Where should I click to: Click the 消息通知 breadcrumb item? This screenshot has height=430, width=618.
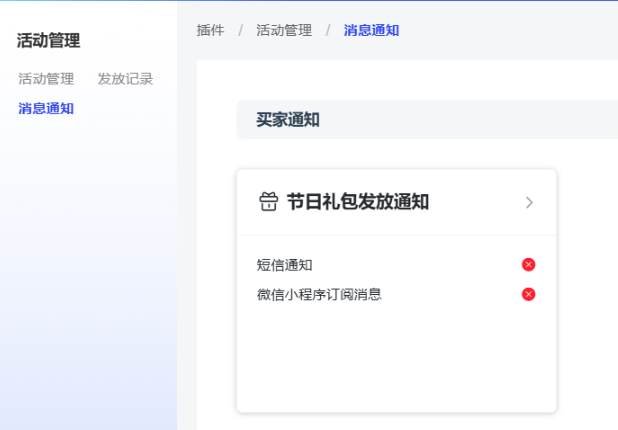point(371,31)
